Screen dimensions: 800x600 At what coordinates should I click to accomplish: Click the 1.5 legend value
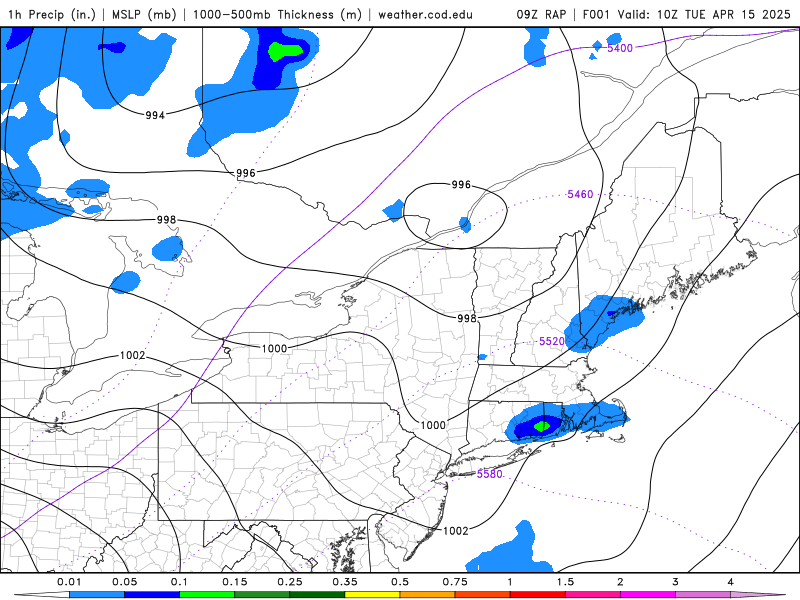[x=565, y=582]
